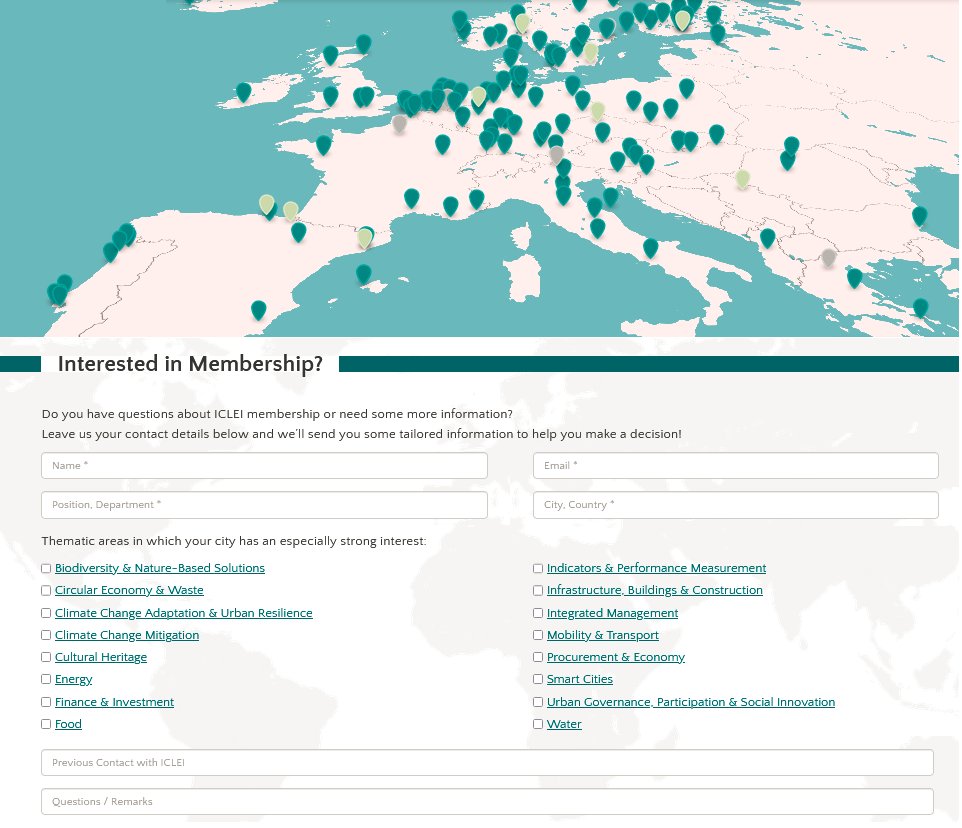Select the Position, Department field
The width and height of the screenshot is (962, 828).
pos(264,505)
